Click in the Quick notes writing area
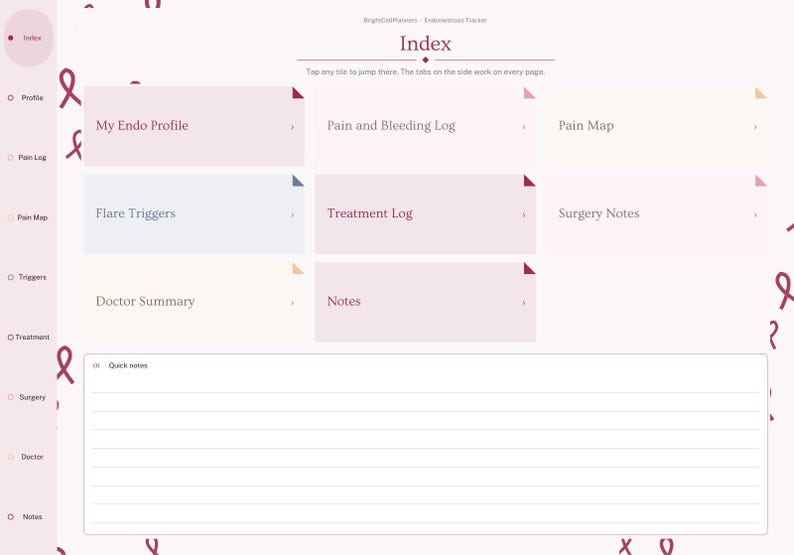 [x=425, y=453]
